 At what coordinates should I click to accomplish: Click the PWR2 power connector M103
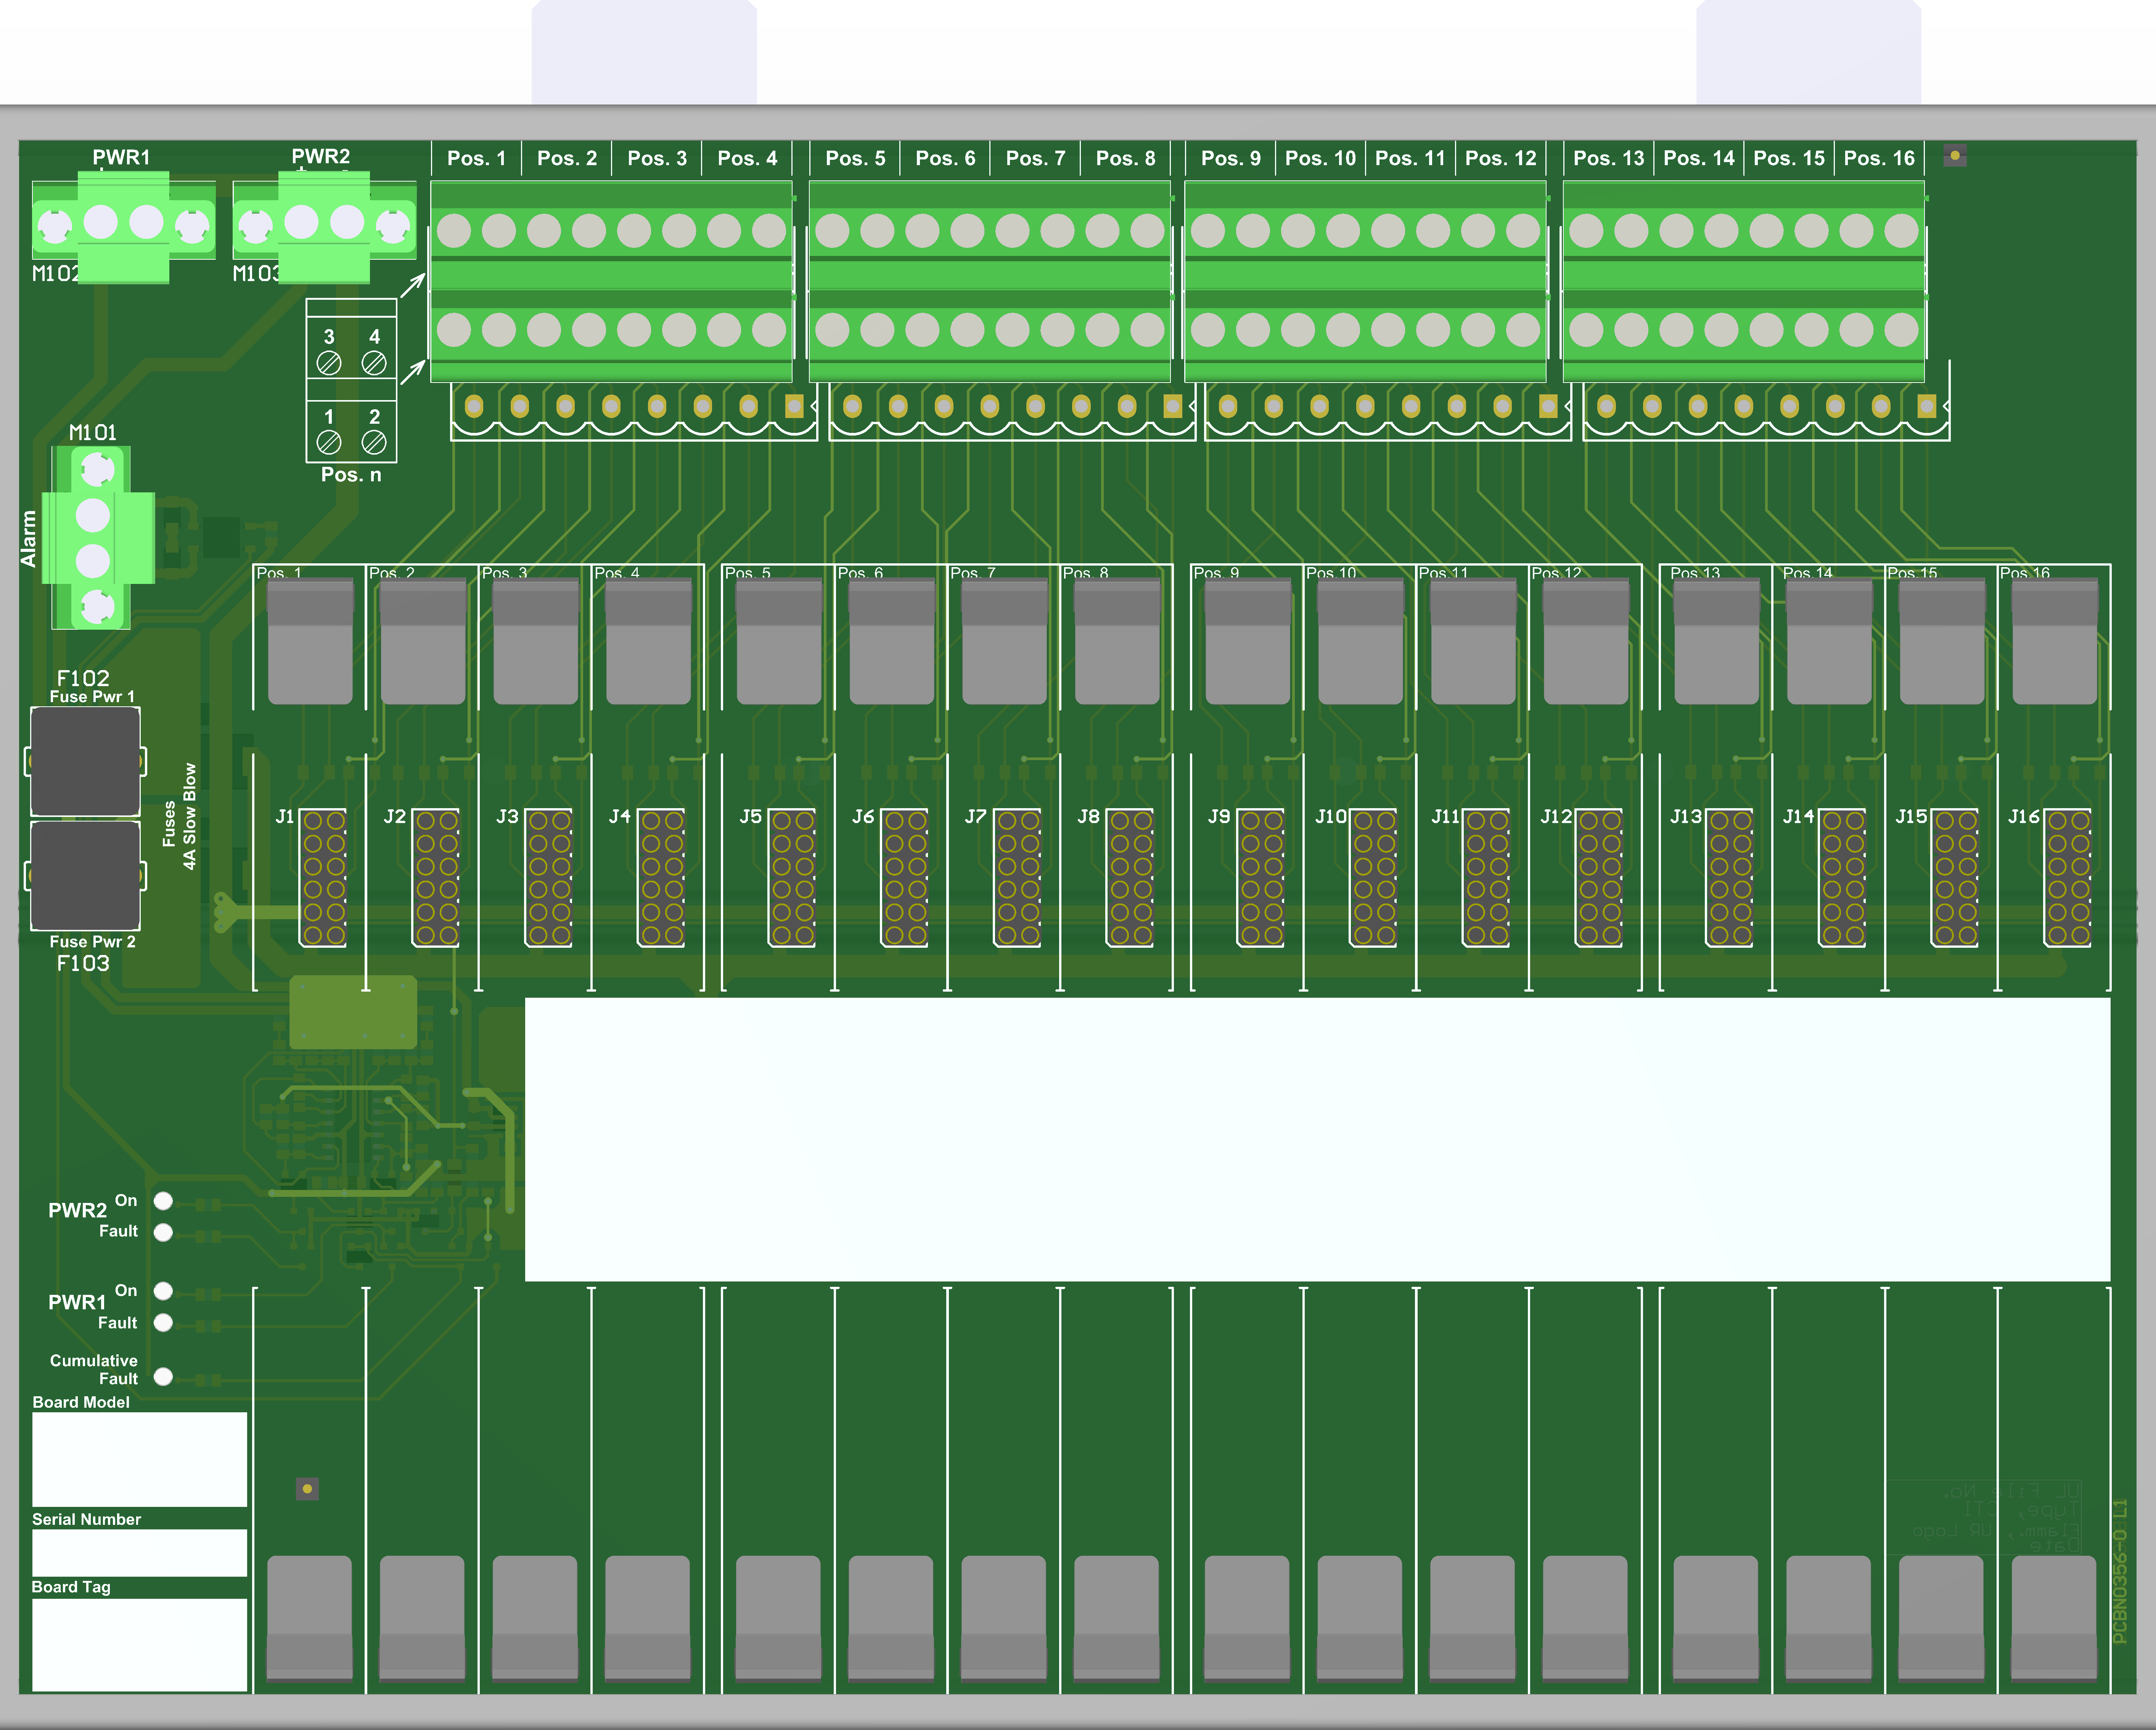(325, 227)
